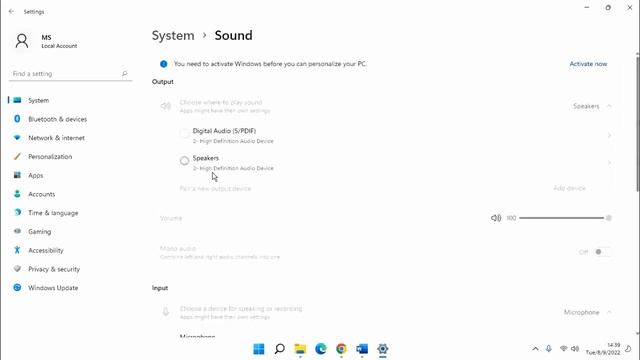640x360 pixels.
Task: Open Digital Audio (S/PDIF) properties chevron
Action: click(x=609, y=136)
